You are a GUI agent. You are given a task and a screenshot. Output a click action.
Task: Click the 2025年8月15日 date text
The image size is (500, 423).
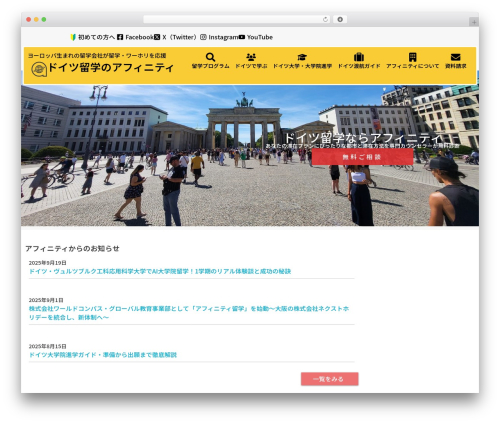pyautogui.click(x=47, y=346)
